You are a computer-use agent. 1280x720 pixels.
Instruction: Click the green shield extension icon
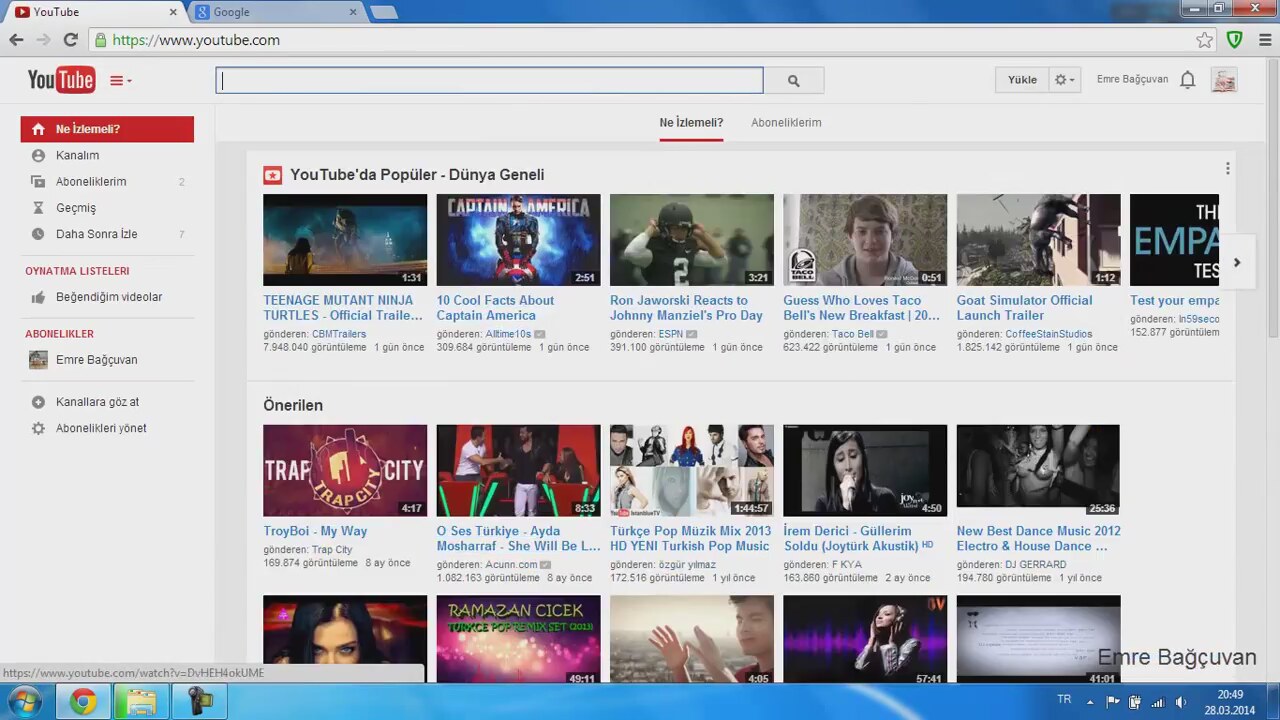tap(1235, 40)
